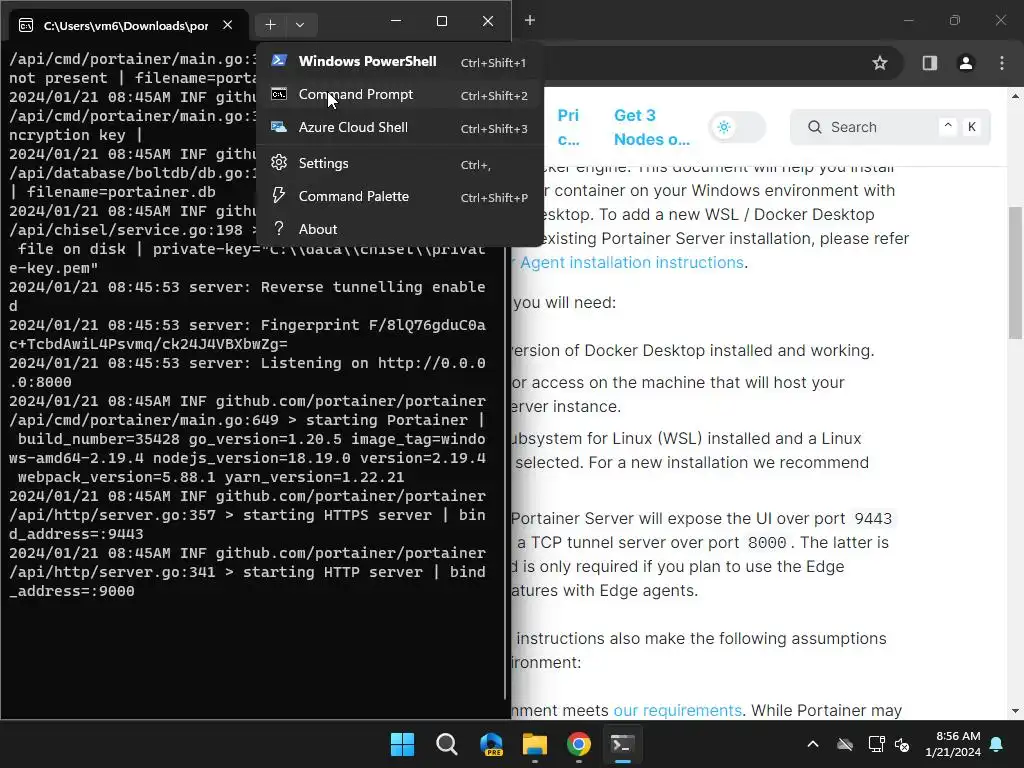Open File Explorer from taskbar
Screen dimensions: 1024x768
point(535,744)
